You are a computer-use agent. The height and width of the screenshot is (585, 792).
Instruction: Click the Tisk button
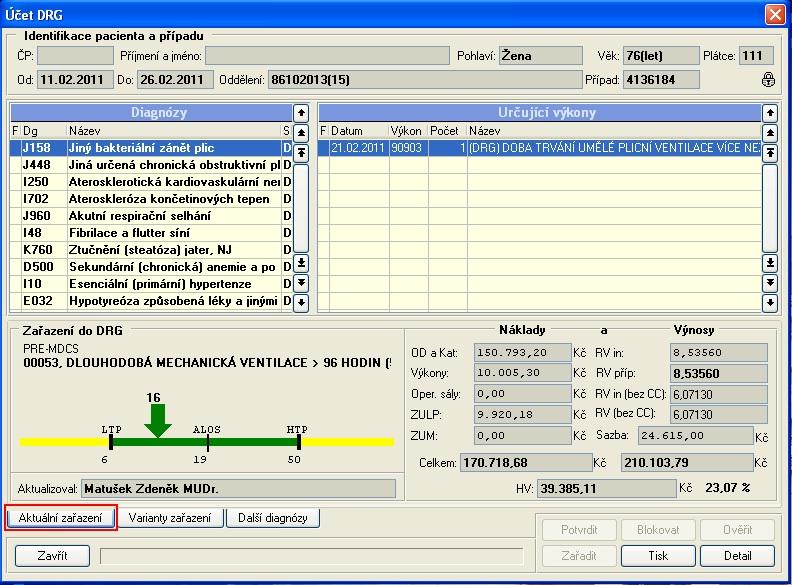pos(658,556)
